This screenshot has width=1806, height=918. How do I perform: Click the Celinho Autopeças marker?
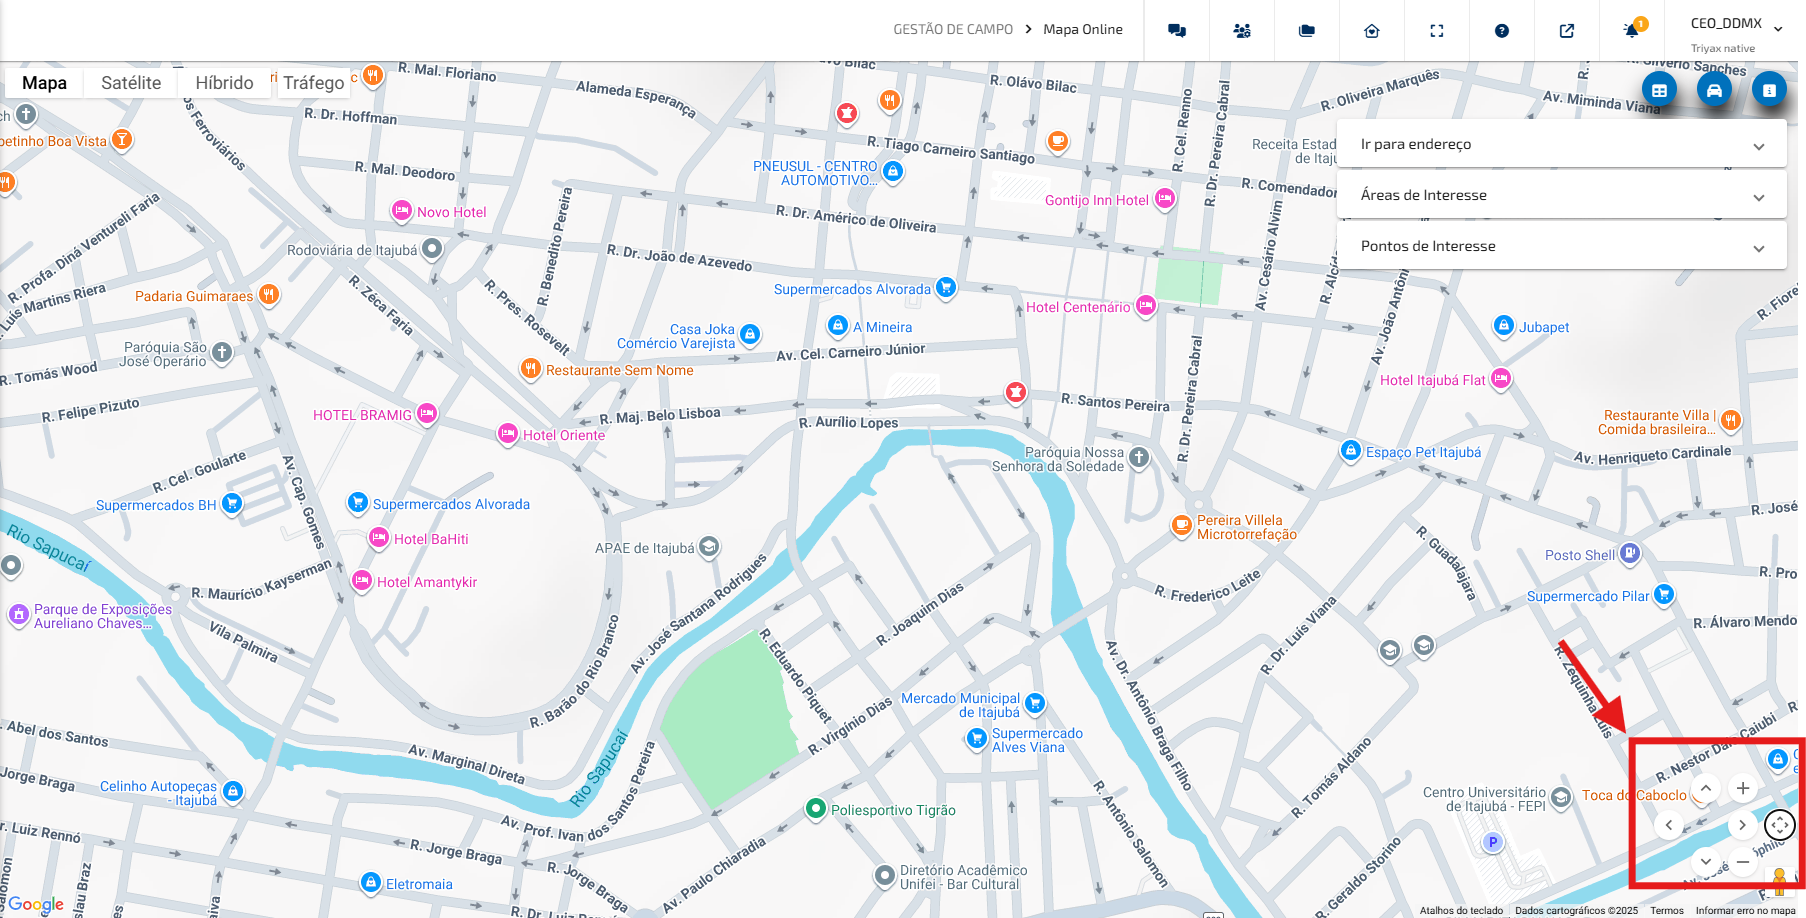(232, 791)
